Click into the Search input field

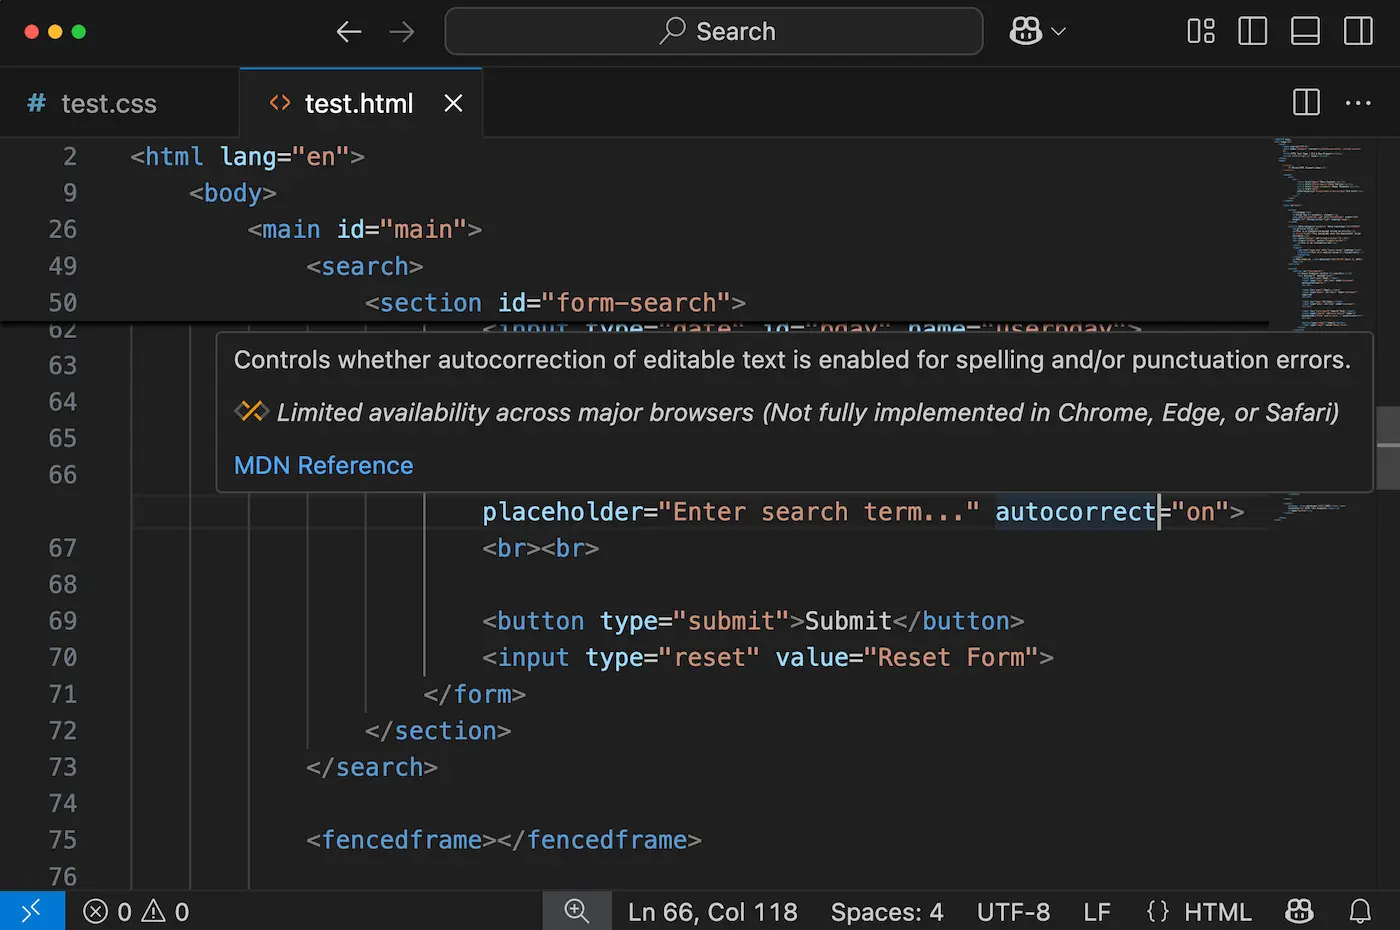pyautogui.click(x=712, y=31)
